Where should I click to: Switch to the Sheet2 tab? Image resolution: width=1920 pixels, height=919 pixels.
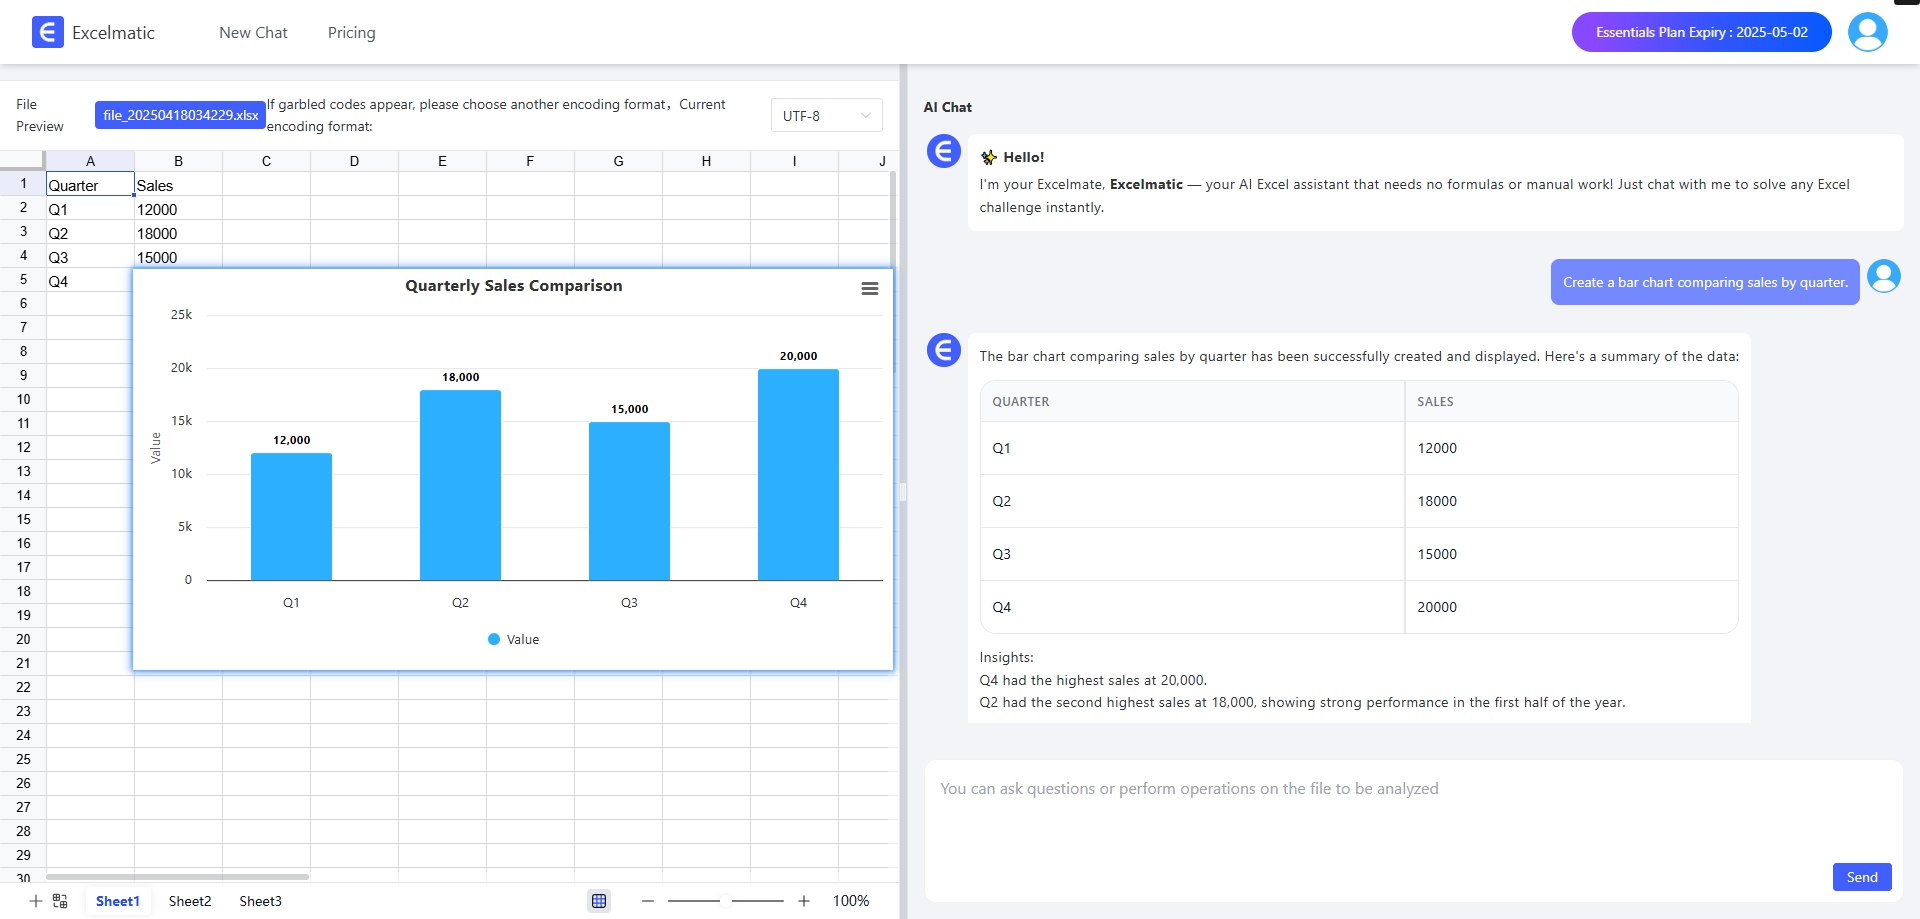click(x=190, y=901)
